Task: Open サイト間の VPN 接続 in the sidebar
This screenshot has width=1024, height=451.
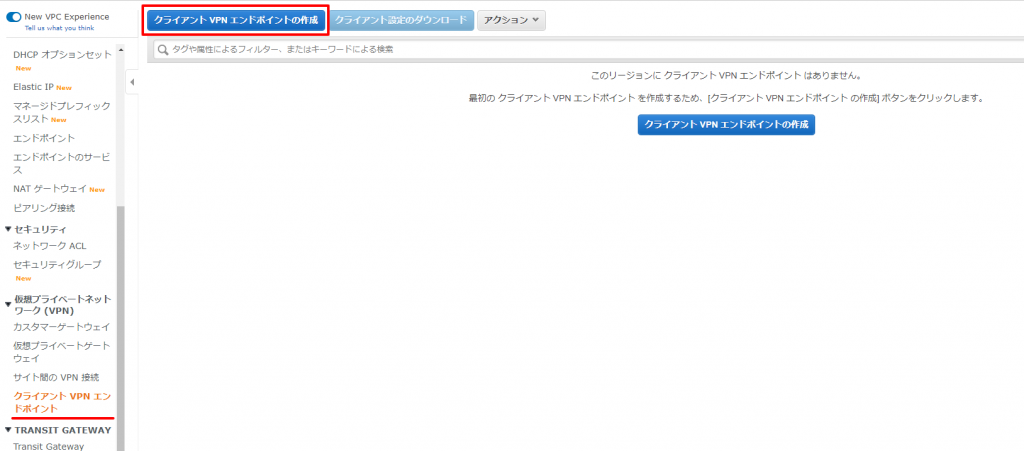Action: [x=56, y=377]
